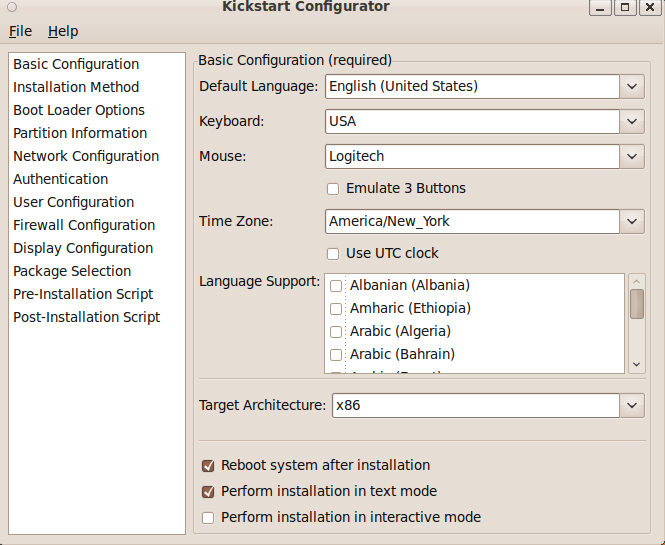
Task: Open the Help menu
Action: [x=63, y=31]
